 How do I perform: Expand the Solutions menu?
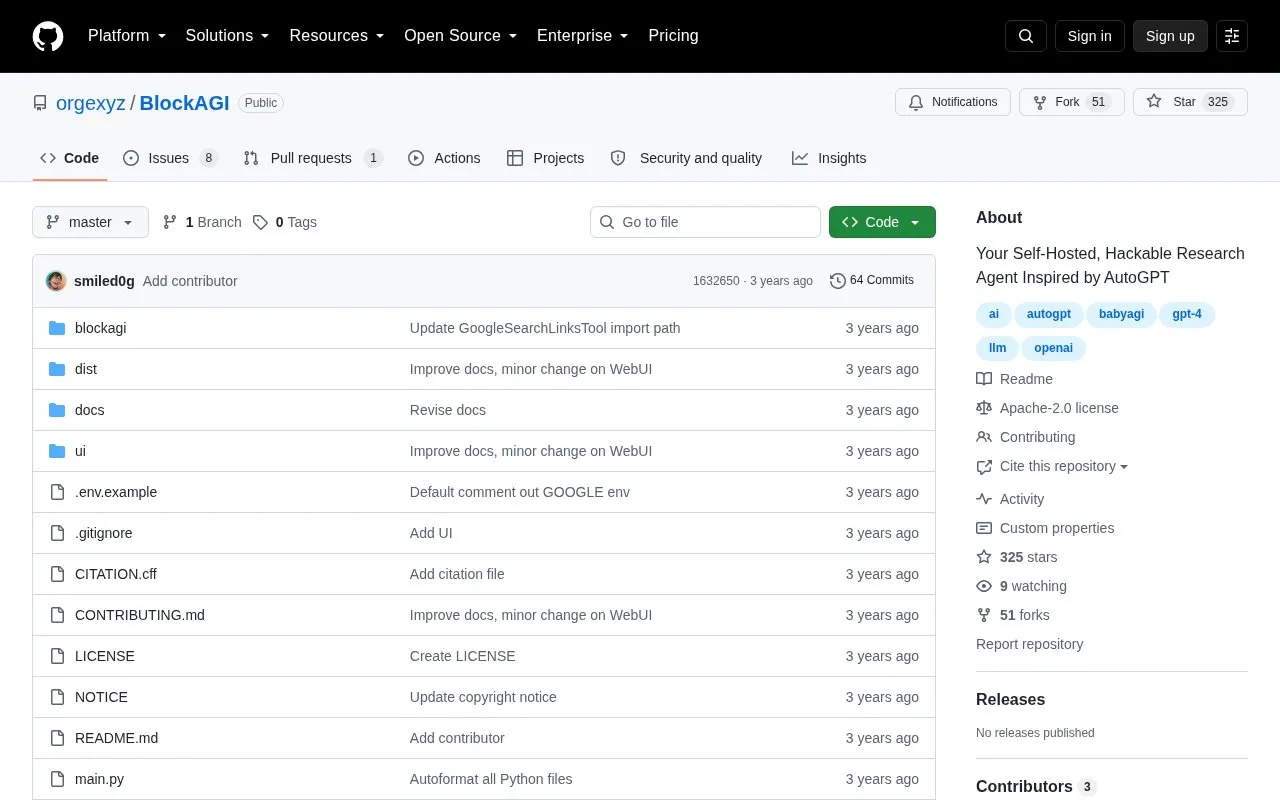[x=228, y=36]
